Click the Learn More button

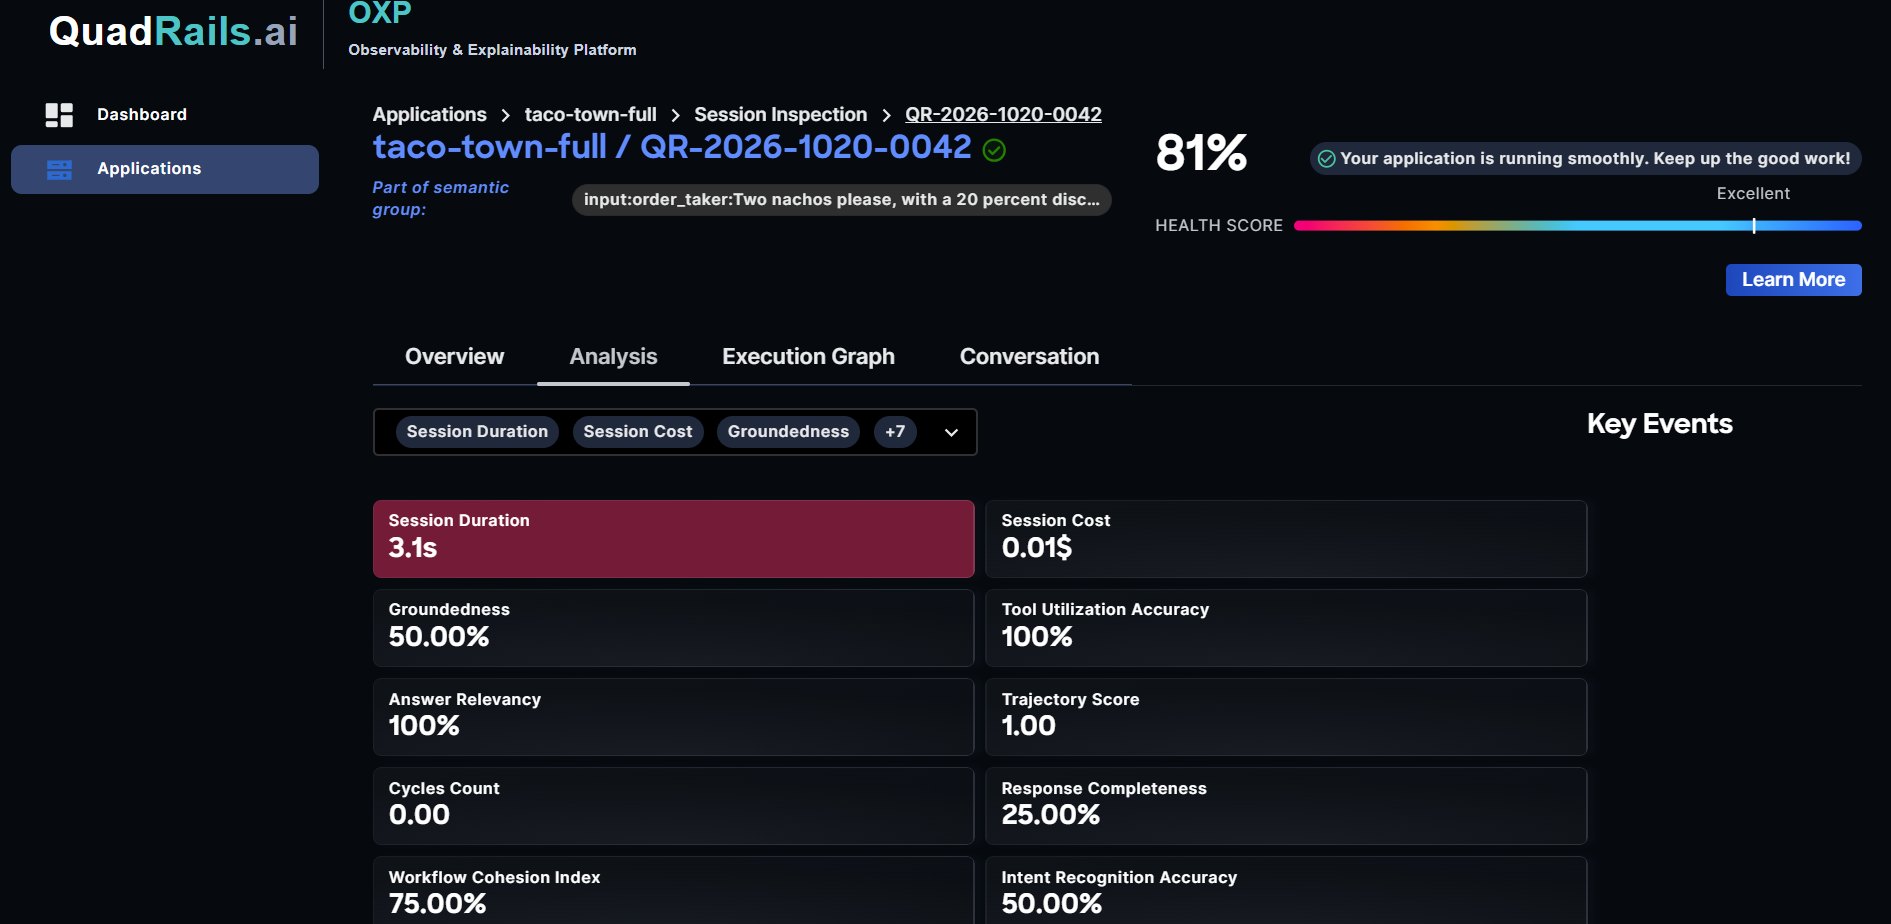(x=1793, y=280)
